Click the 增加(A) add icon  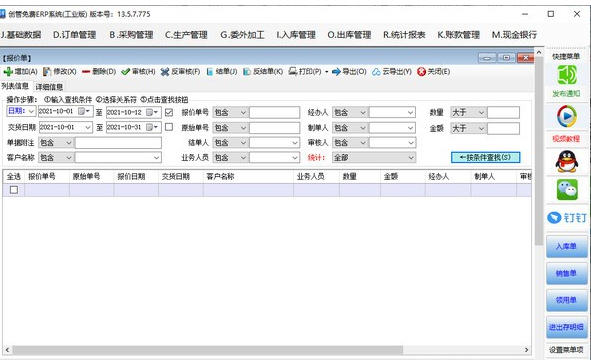(x=8, y=72)
